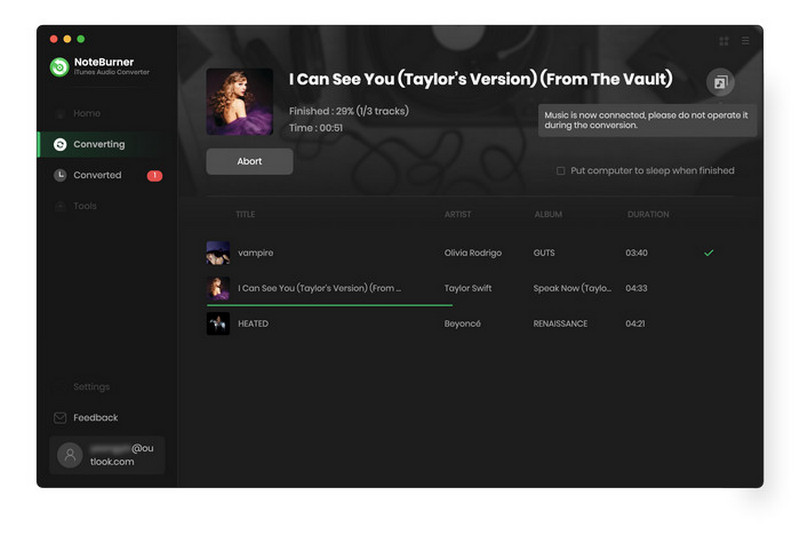This screenshot has width=800, height=536.
Task: Click the green track conversion progress bar
Action: click(329, 305)
